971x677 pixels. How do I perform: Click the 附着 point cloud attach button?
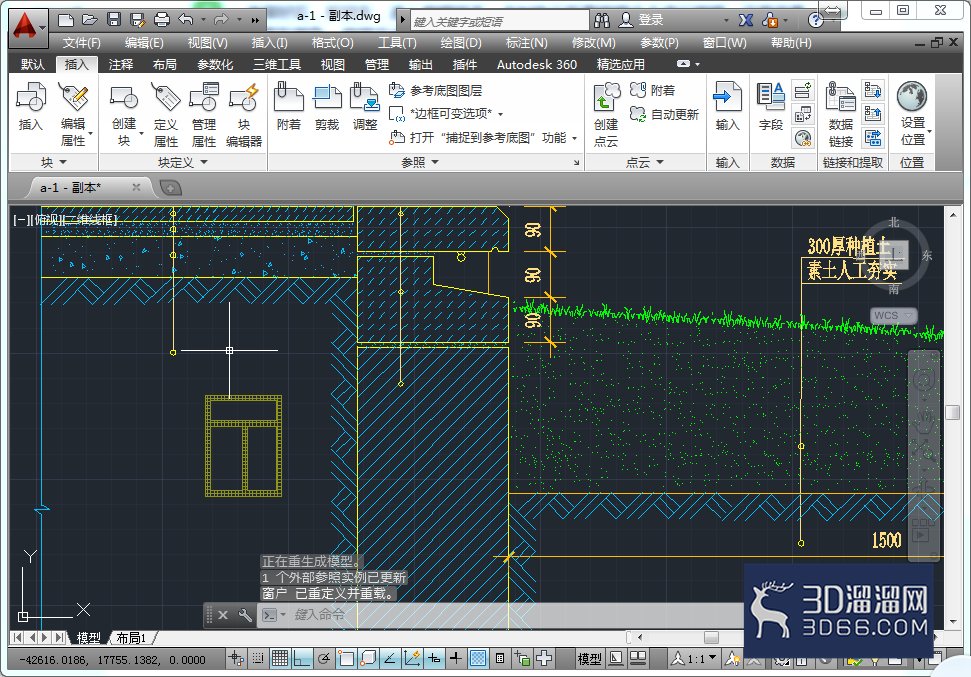652,90
